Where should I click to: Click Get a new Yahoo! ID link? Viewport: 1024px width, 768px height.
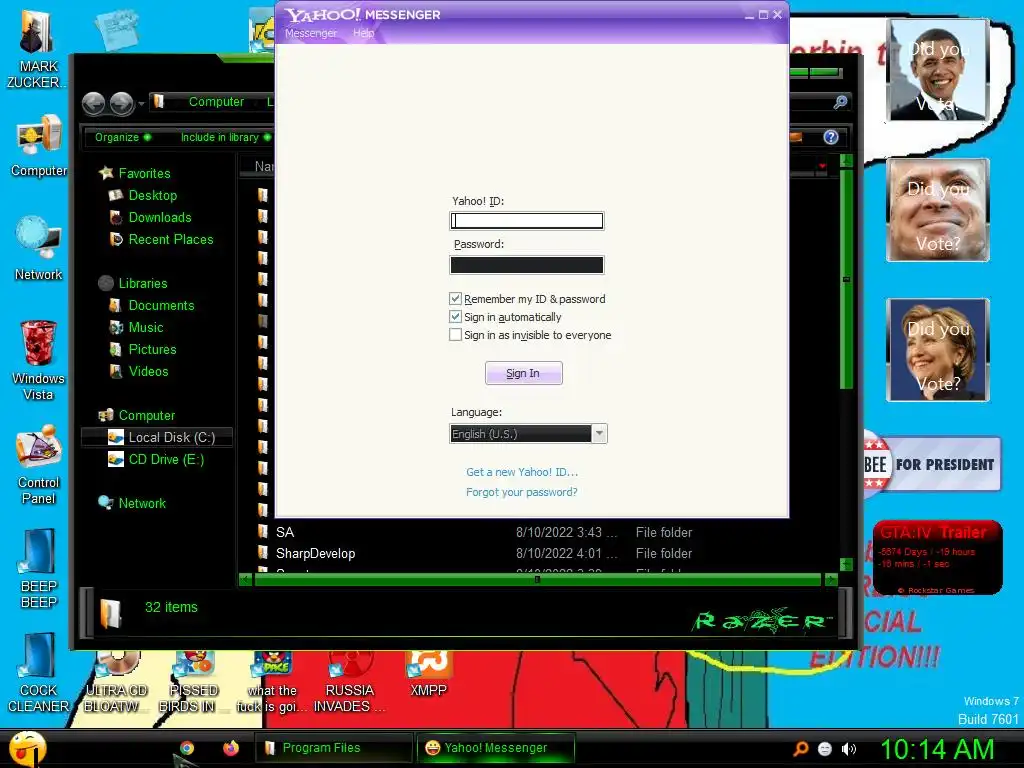click(522, 472)
